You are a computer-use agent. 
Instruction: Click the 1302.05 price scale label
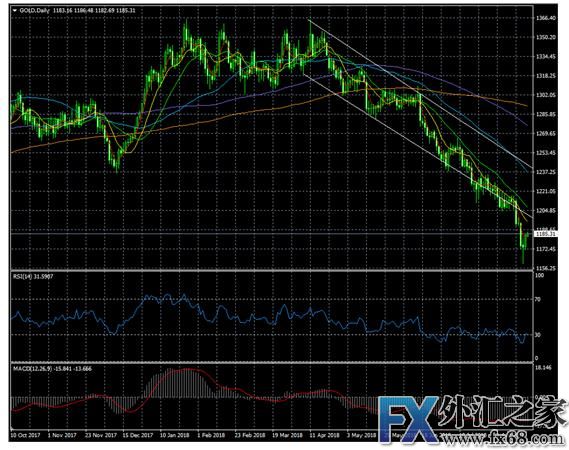point(546,95)
